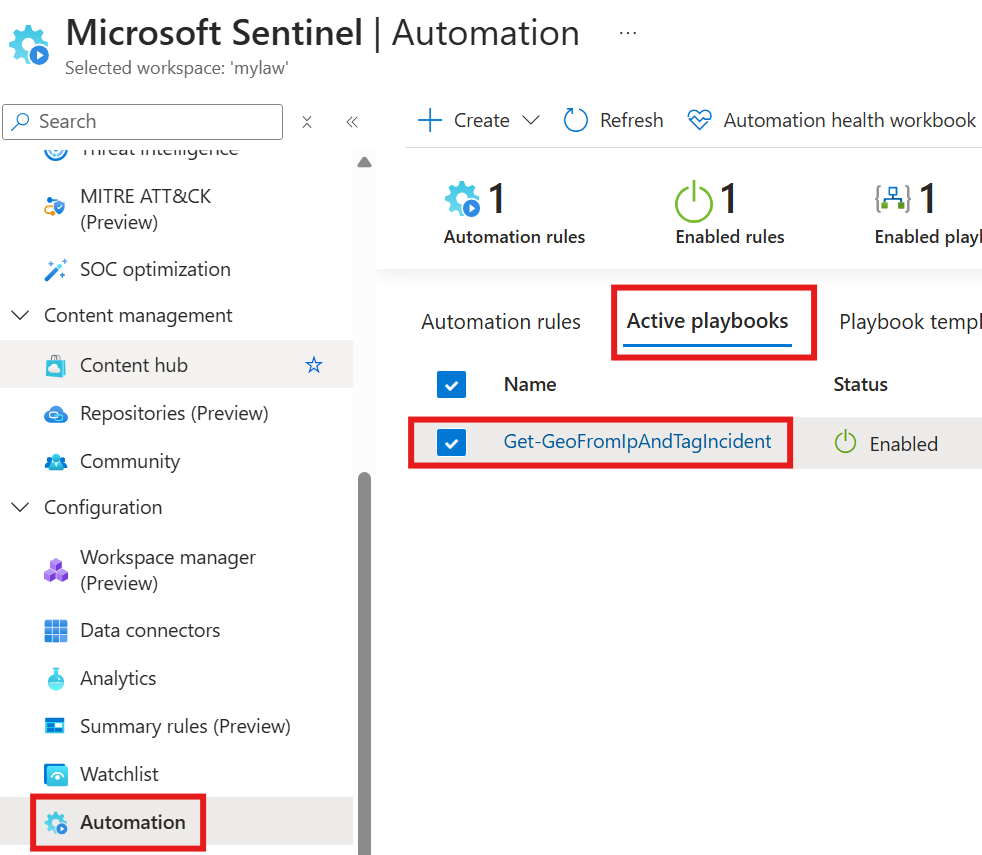Uncheck the Get-GeoFromIpAndTagIncident row checkbox
The height and width of the screenshot is (855, 982).
pos(452,442)
